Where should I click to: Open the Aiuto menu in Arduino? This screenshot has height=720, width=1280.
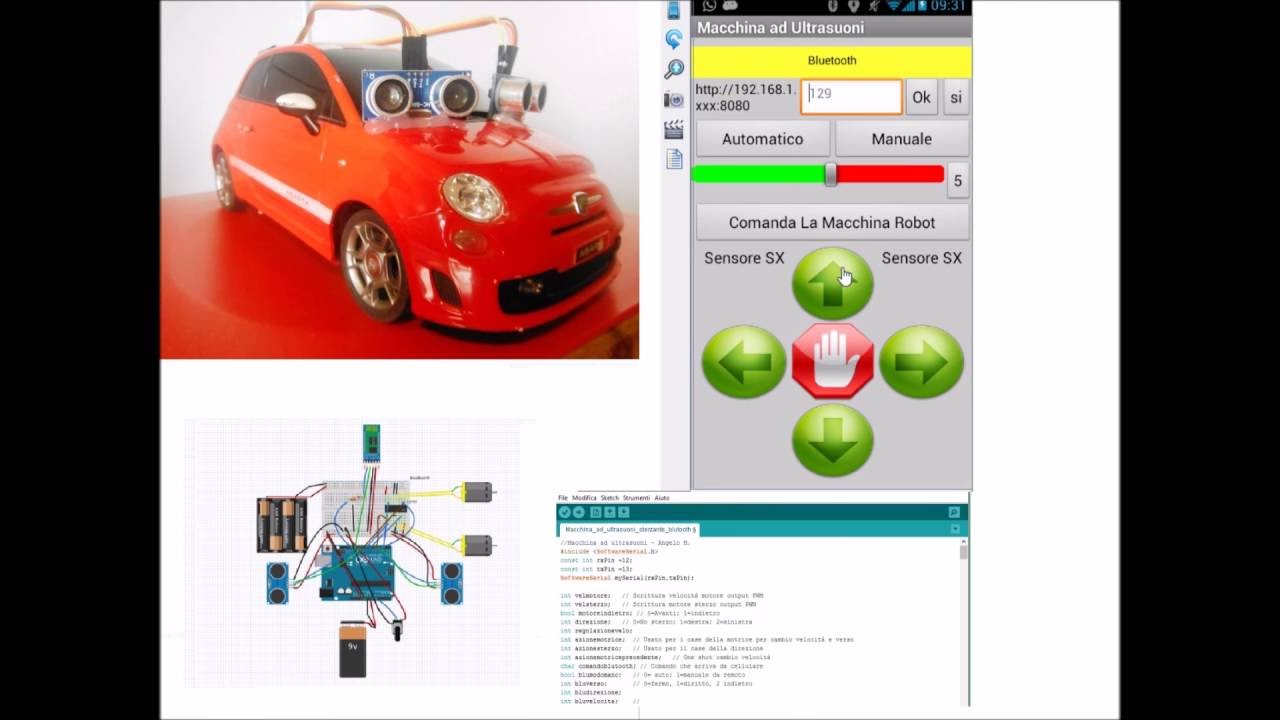tap(662, 498)
